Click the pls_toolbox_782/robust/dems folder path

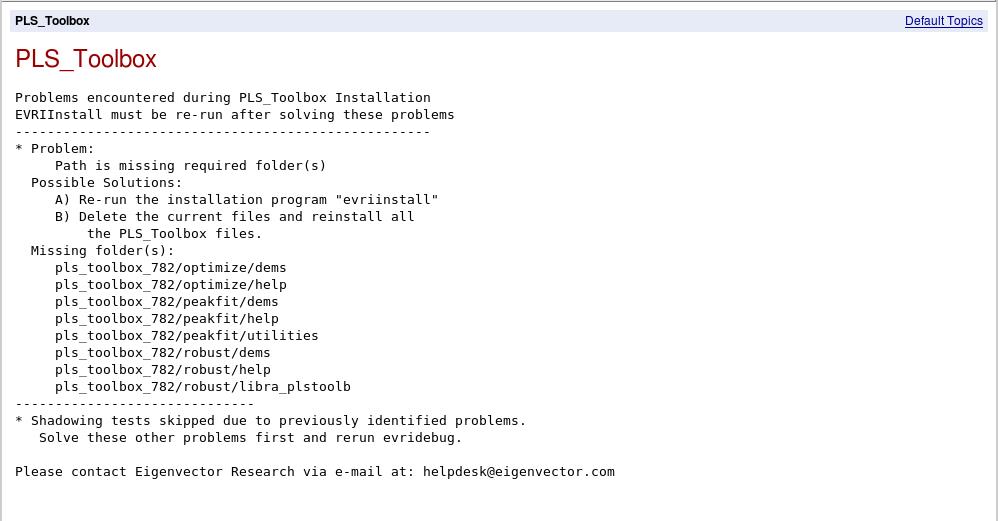(x=163, y=353)
